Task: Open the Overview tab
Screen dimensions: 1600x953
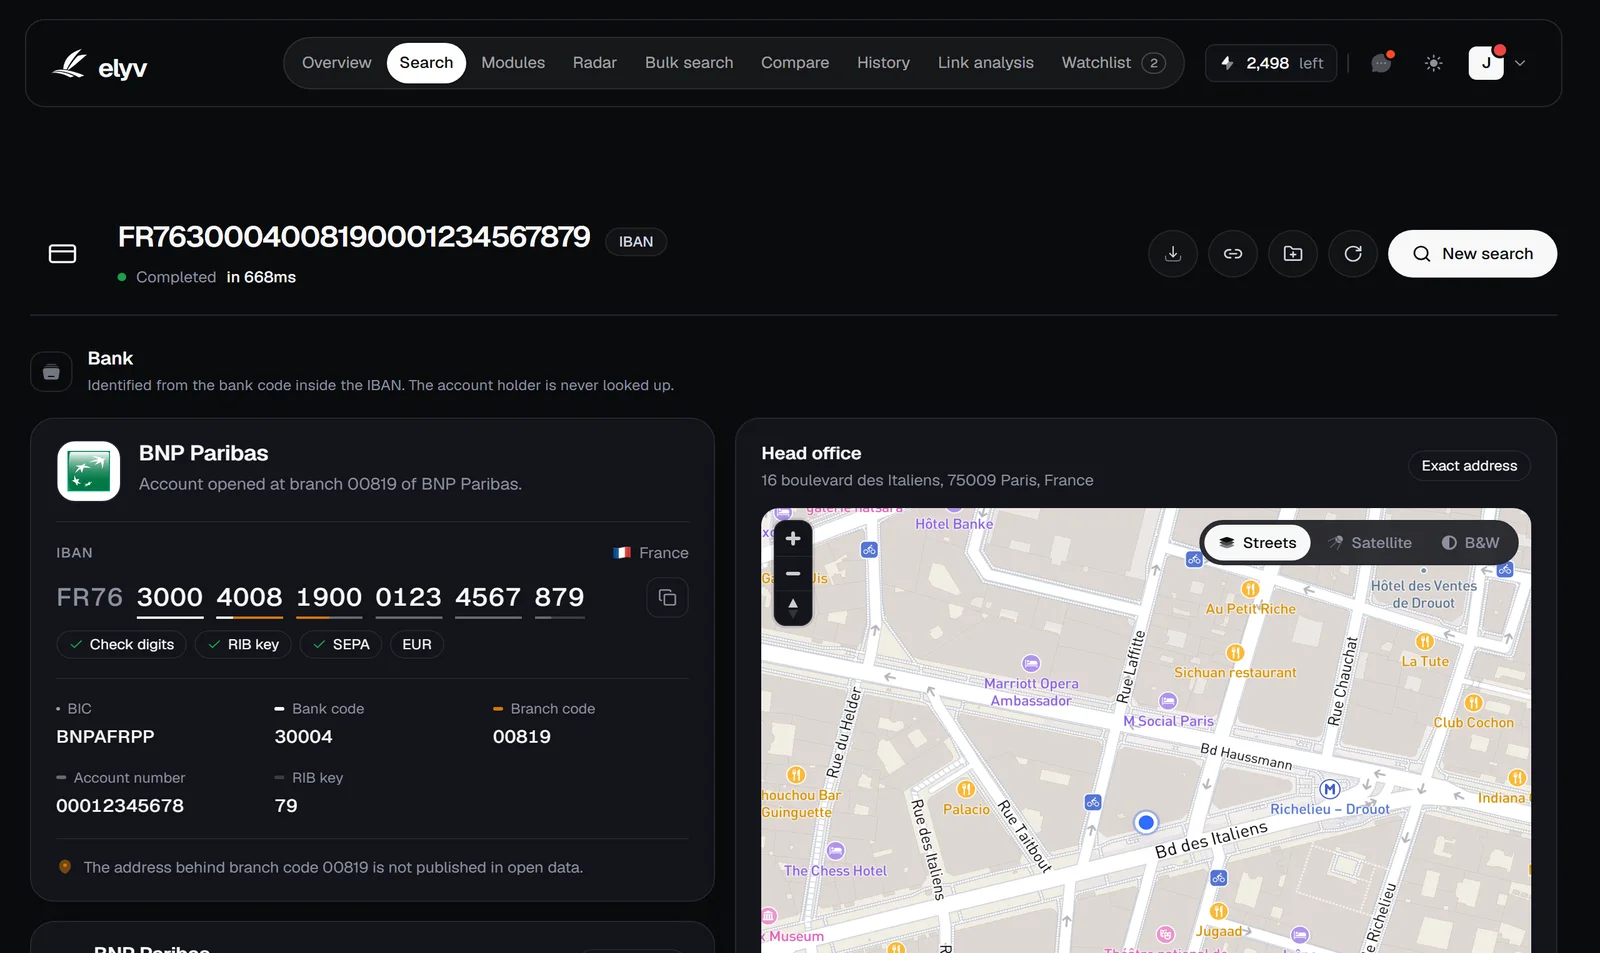Action: point(336,63)
